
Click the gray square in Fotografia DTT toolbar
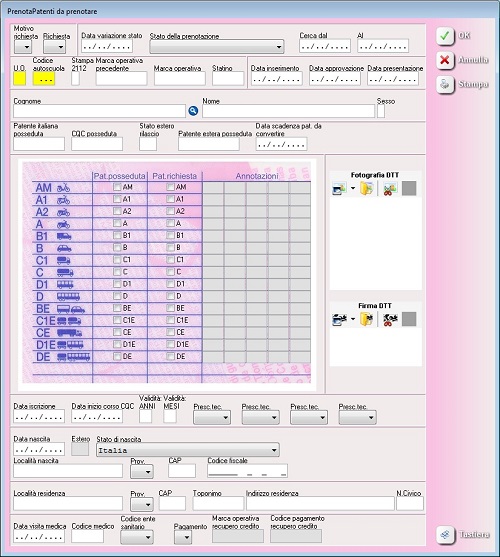point(409,188)
